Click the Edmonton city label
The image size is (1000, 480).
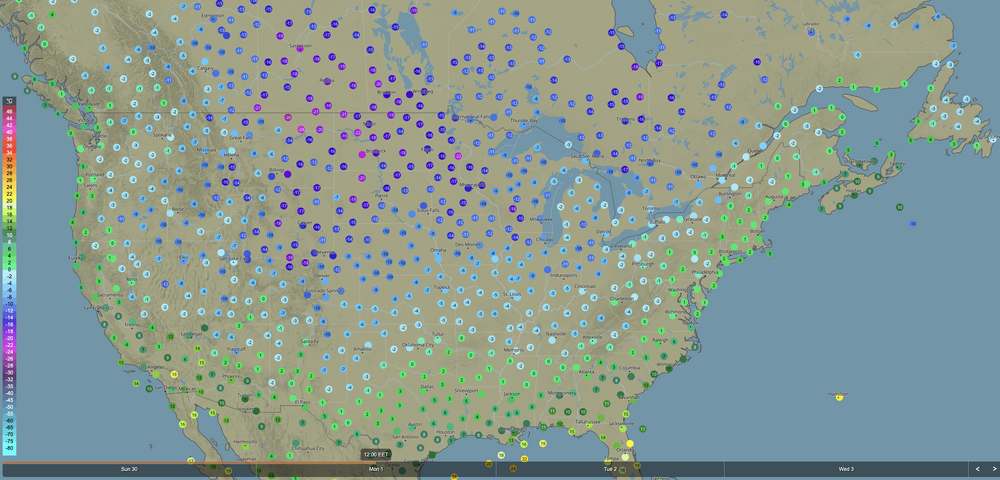click(x=212, y=15)
